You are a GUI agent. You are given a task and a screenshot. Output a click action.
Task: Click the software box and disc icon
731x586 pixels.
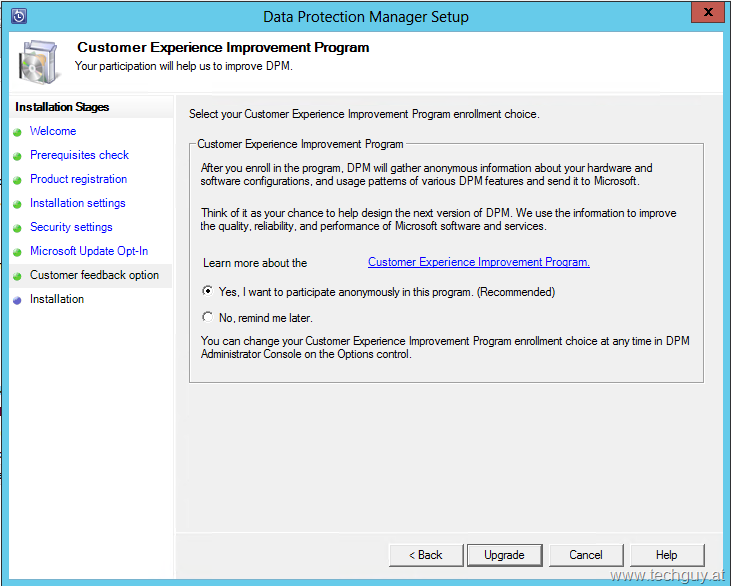click(x=39, y=62)
